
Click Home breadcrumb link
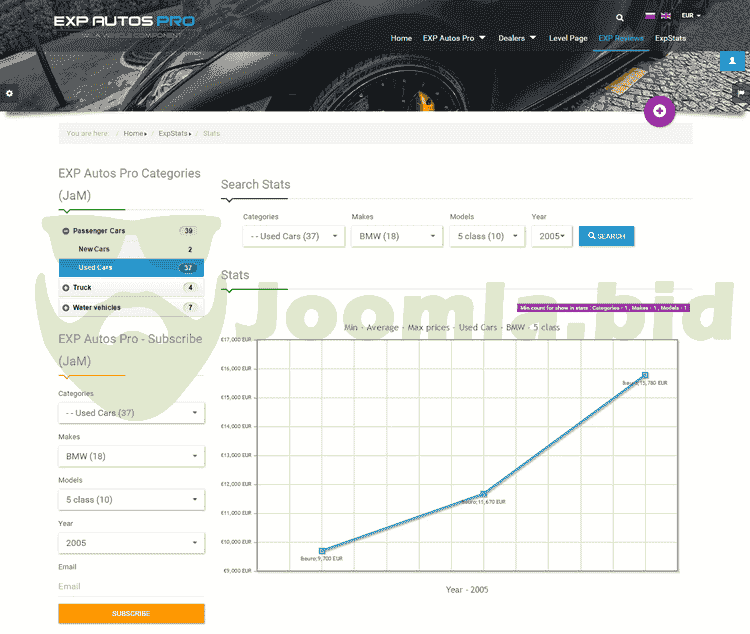pyautogui.click(x=133, y=133)
